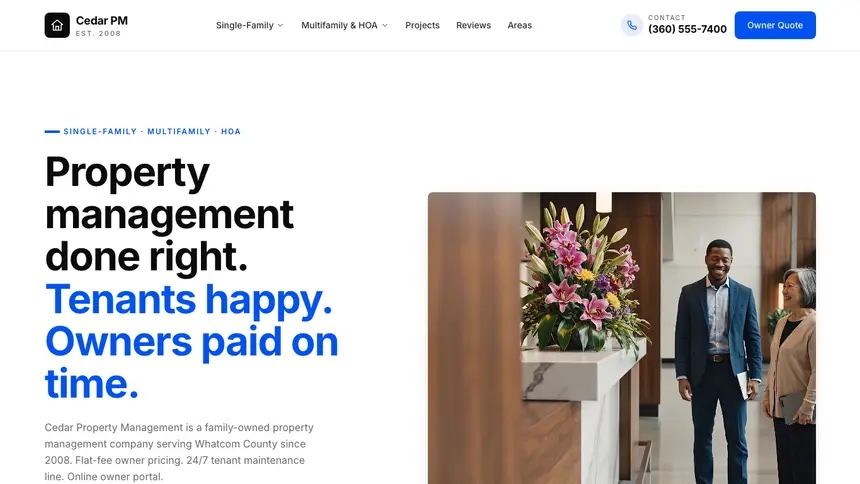This screenshot has width=860, height=484.
Task: Click the SINGLE-FAMILY · MULTIFAMILY · HOA tagline
Action: (x=152, y=132)
